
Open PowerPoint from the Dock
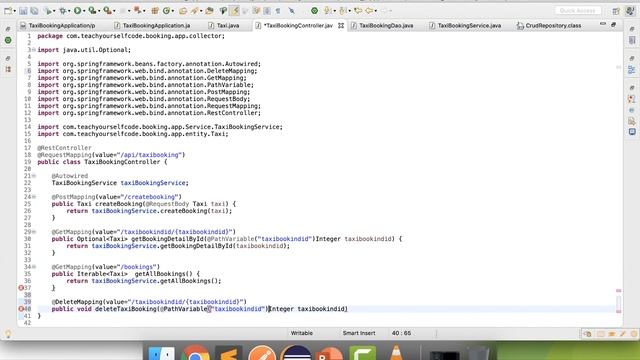click(329, 353)
